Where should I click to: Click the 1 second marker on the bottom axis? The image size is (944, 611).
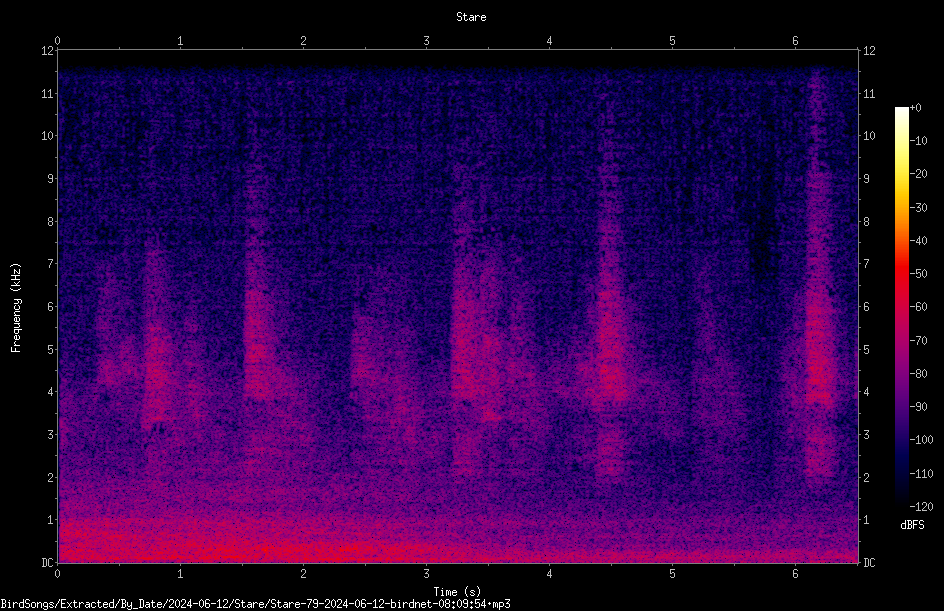coord(180,574)
